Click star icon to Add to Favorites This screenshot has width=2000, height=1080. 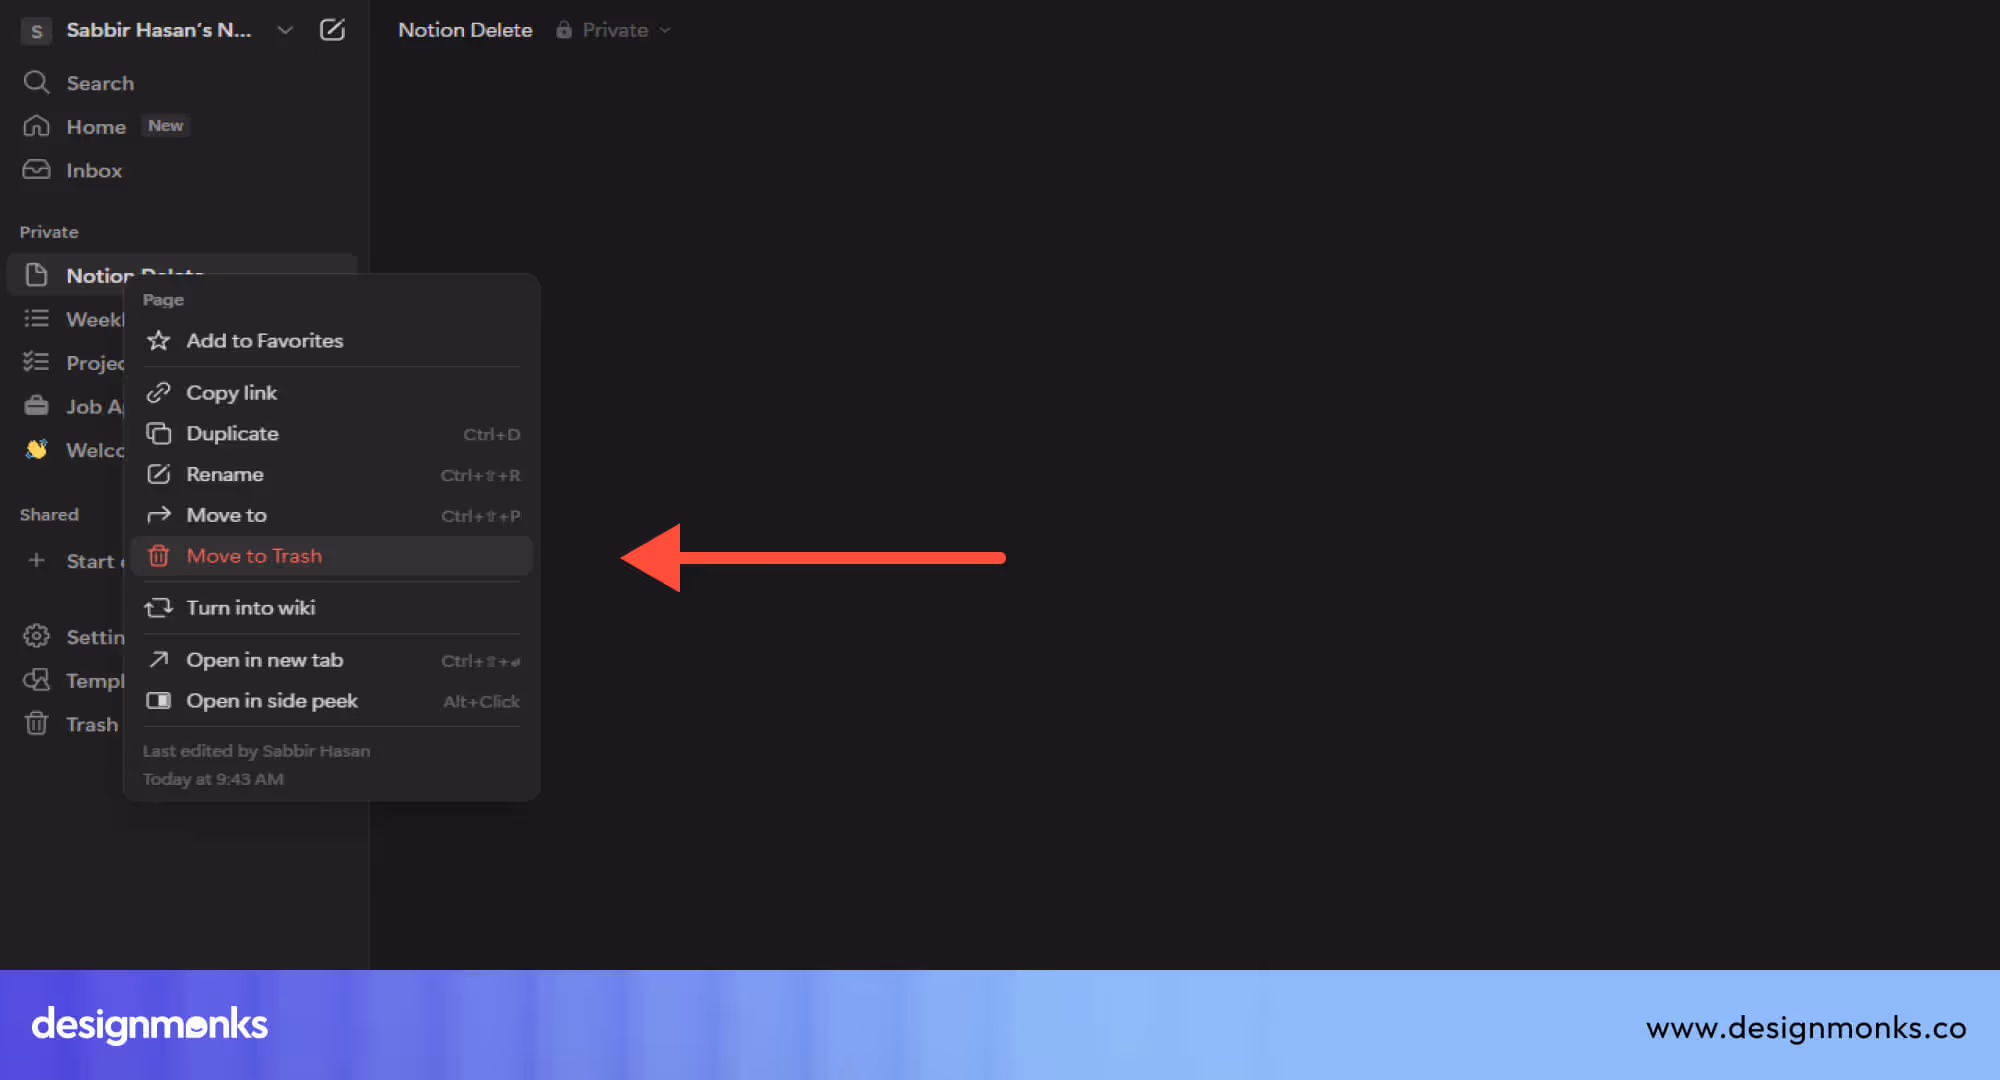(x=158, y=341)
